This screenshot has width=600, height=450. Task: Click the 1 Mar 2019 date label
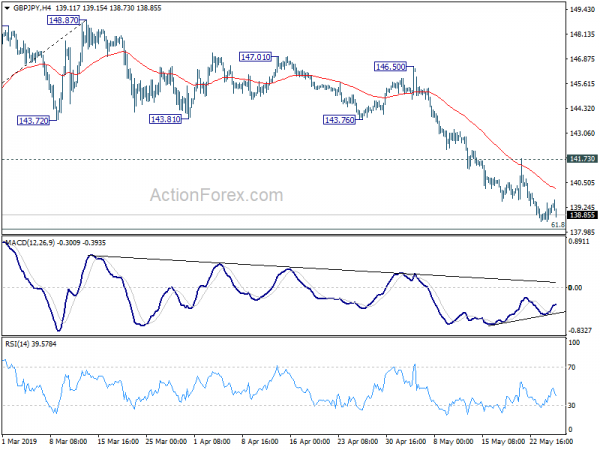click(20, 441)
